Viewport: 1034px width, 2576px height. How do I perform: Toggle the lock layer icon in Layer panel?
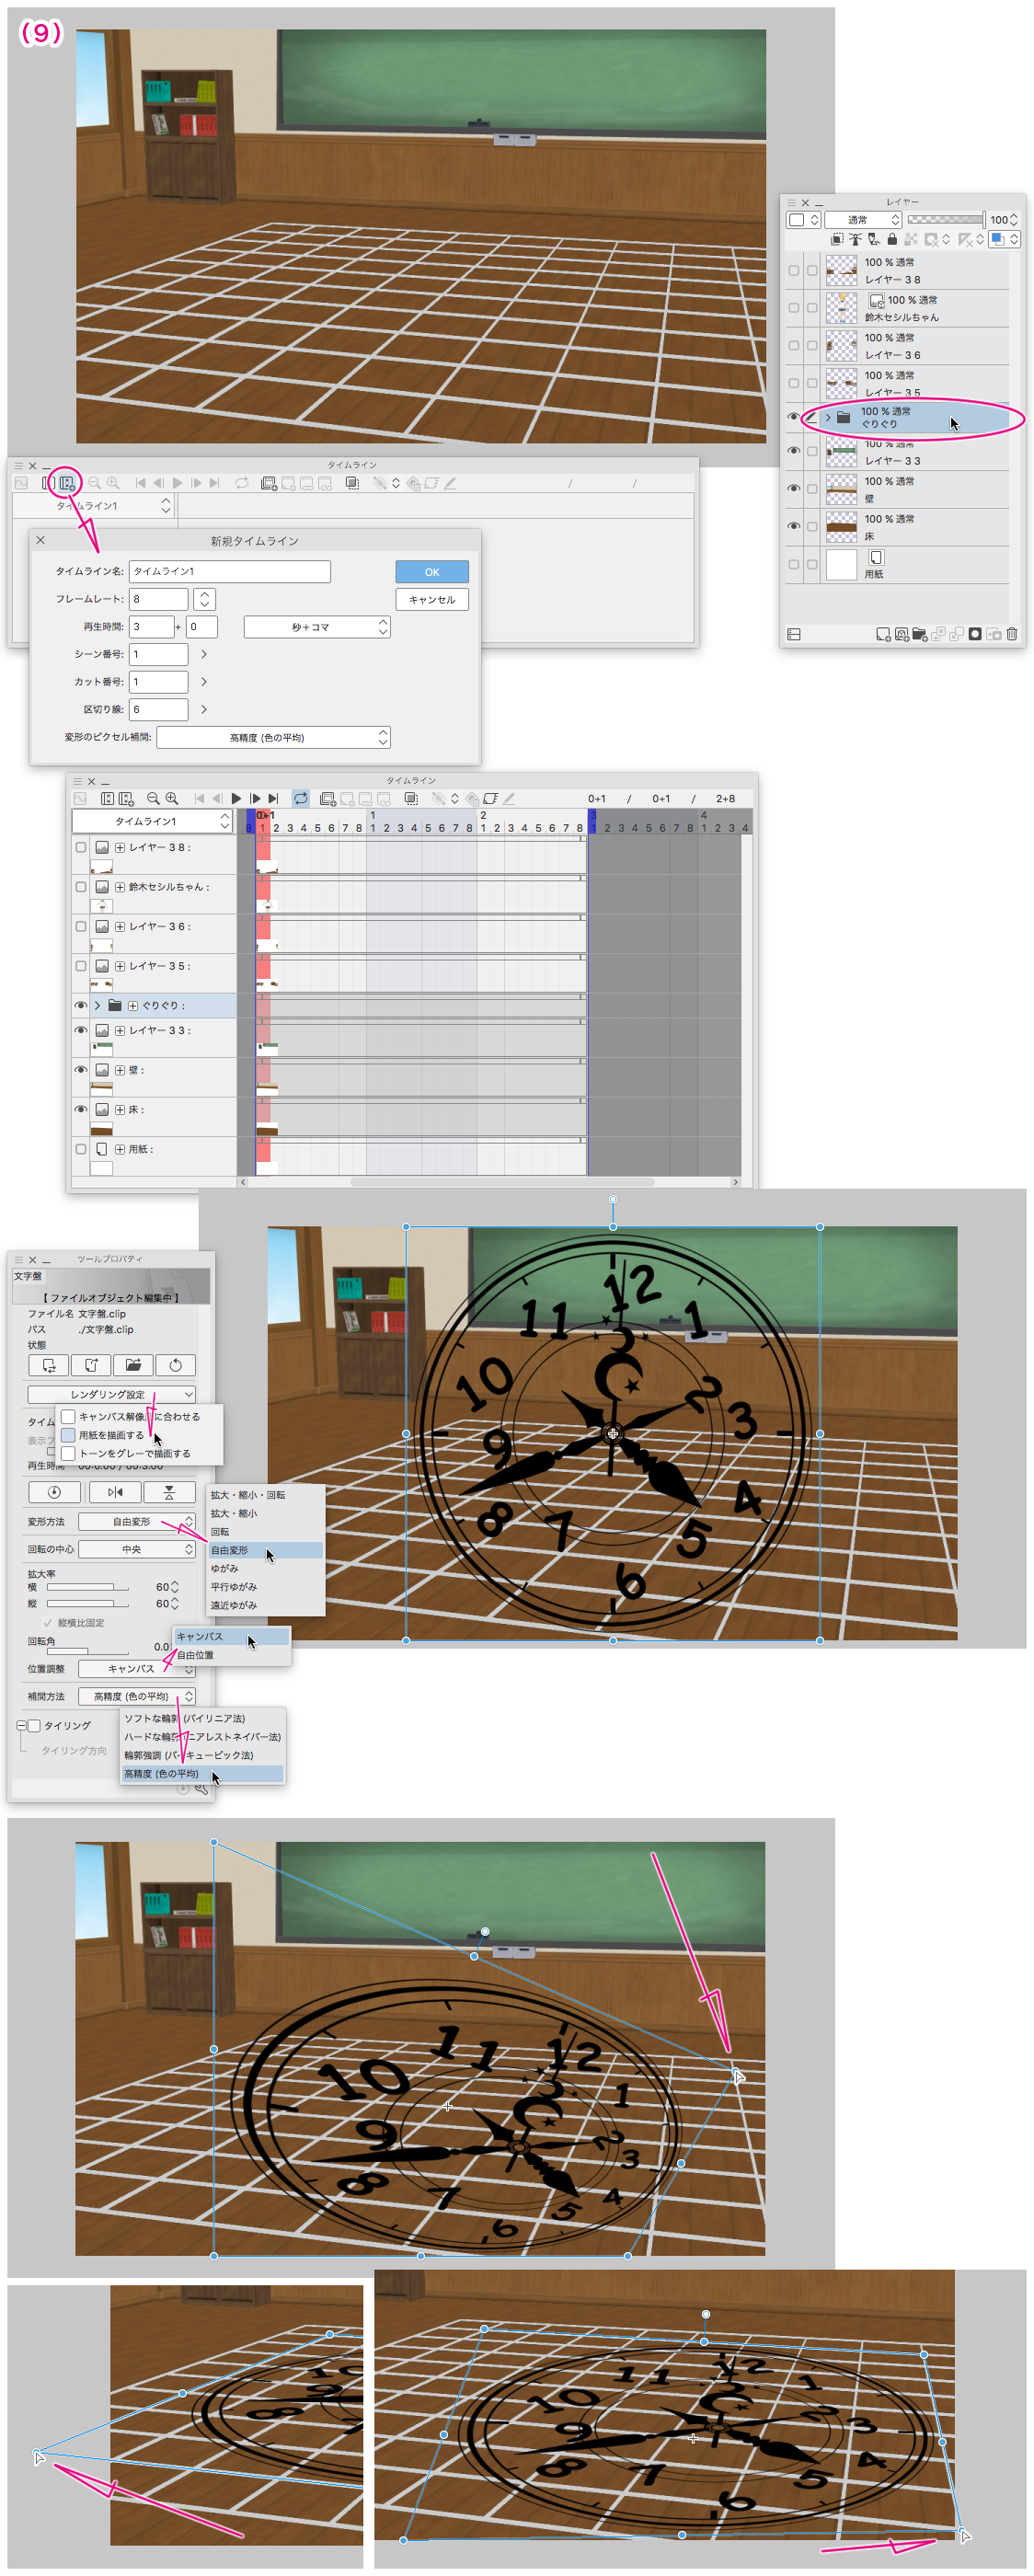(x=892, y=239)
